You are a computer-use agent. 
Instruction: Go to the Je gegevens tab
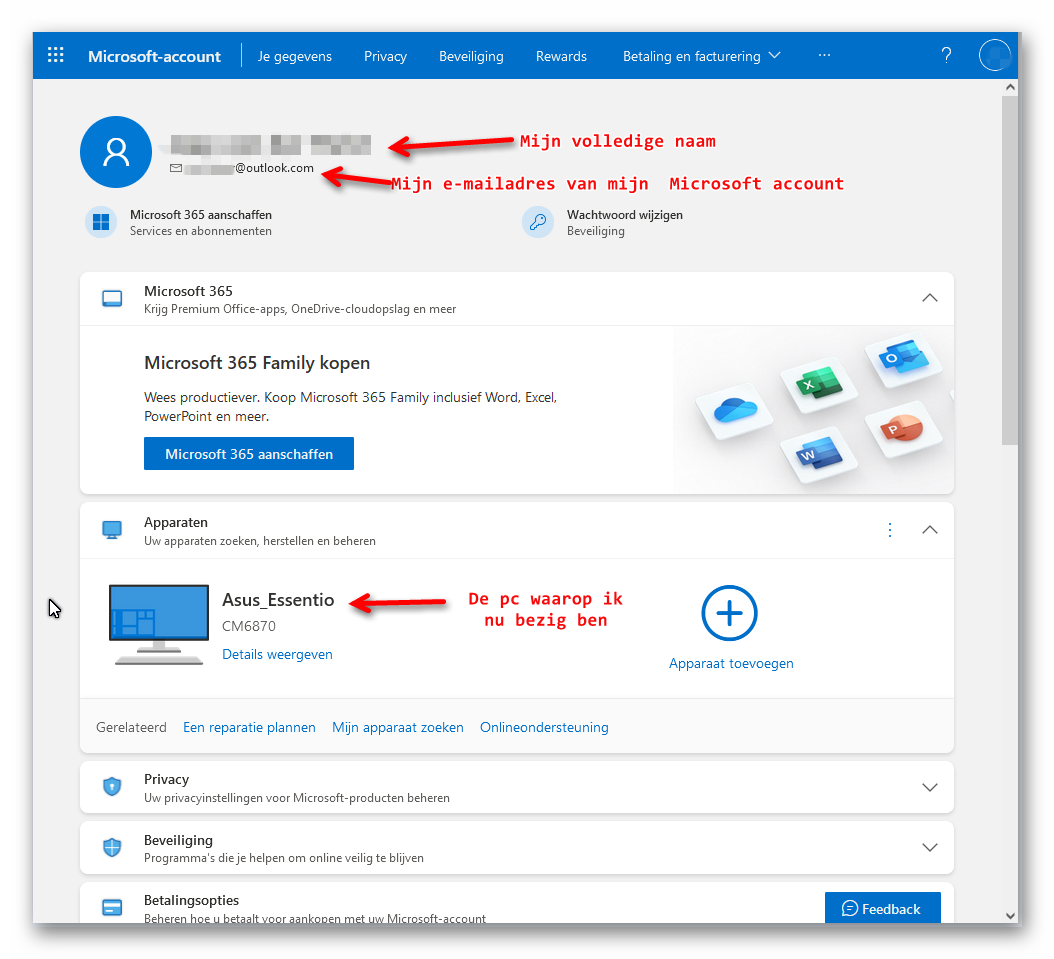[x=294, y=56]
